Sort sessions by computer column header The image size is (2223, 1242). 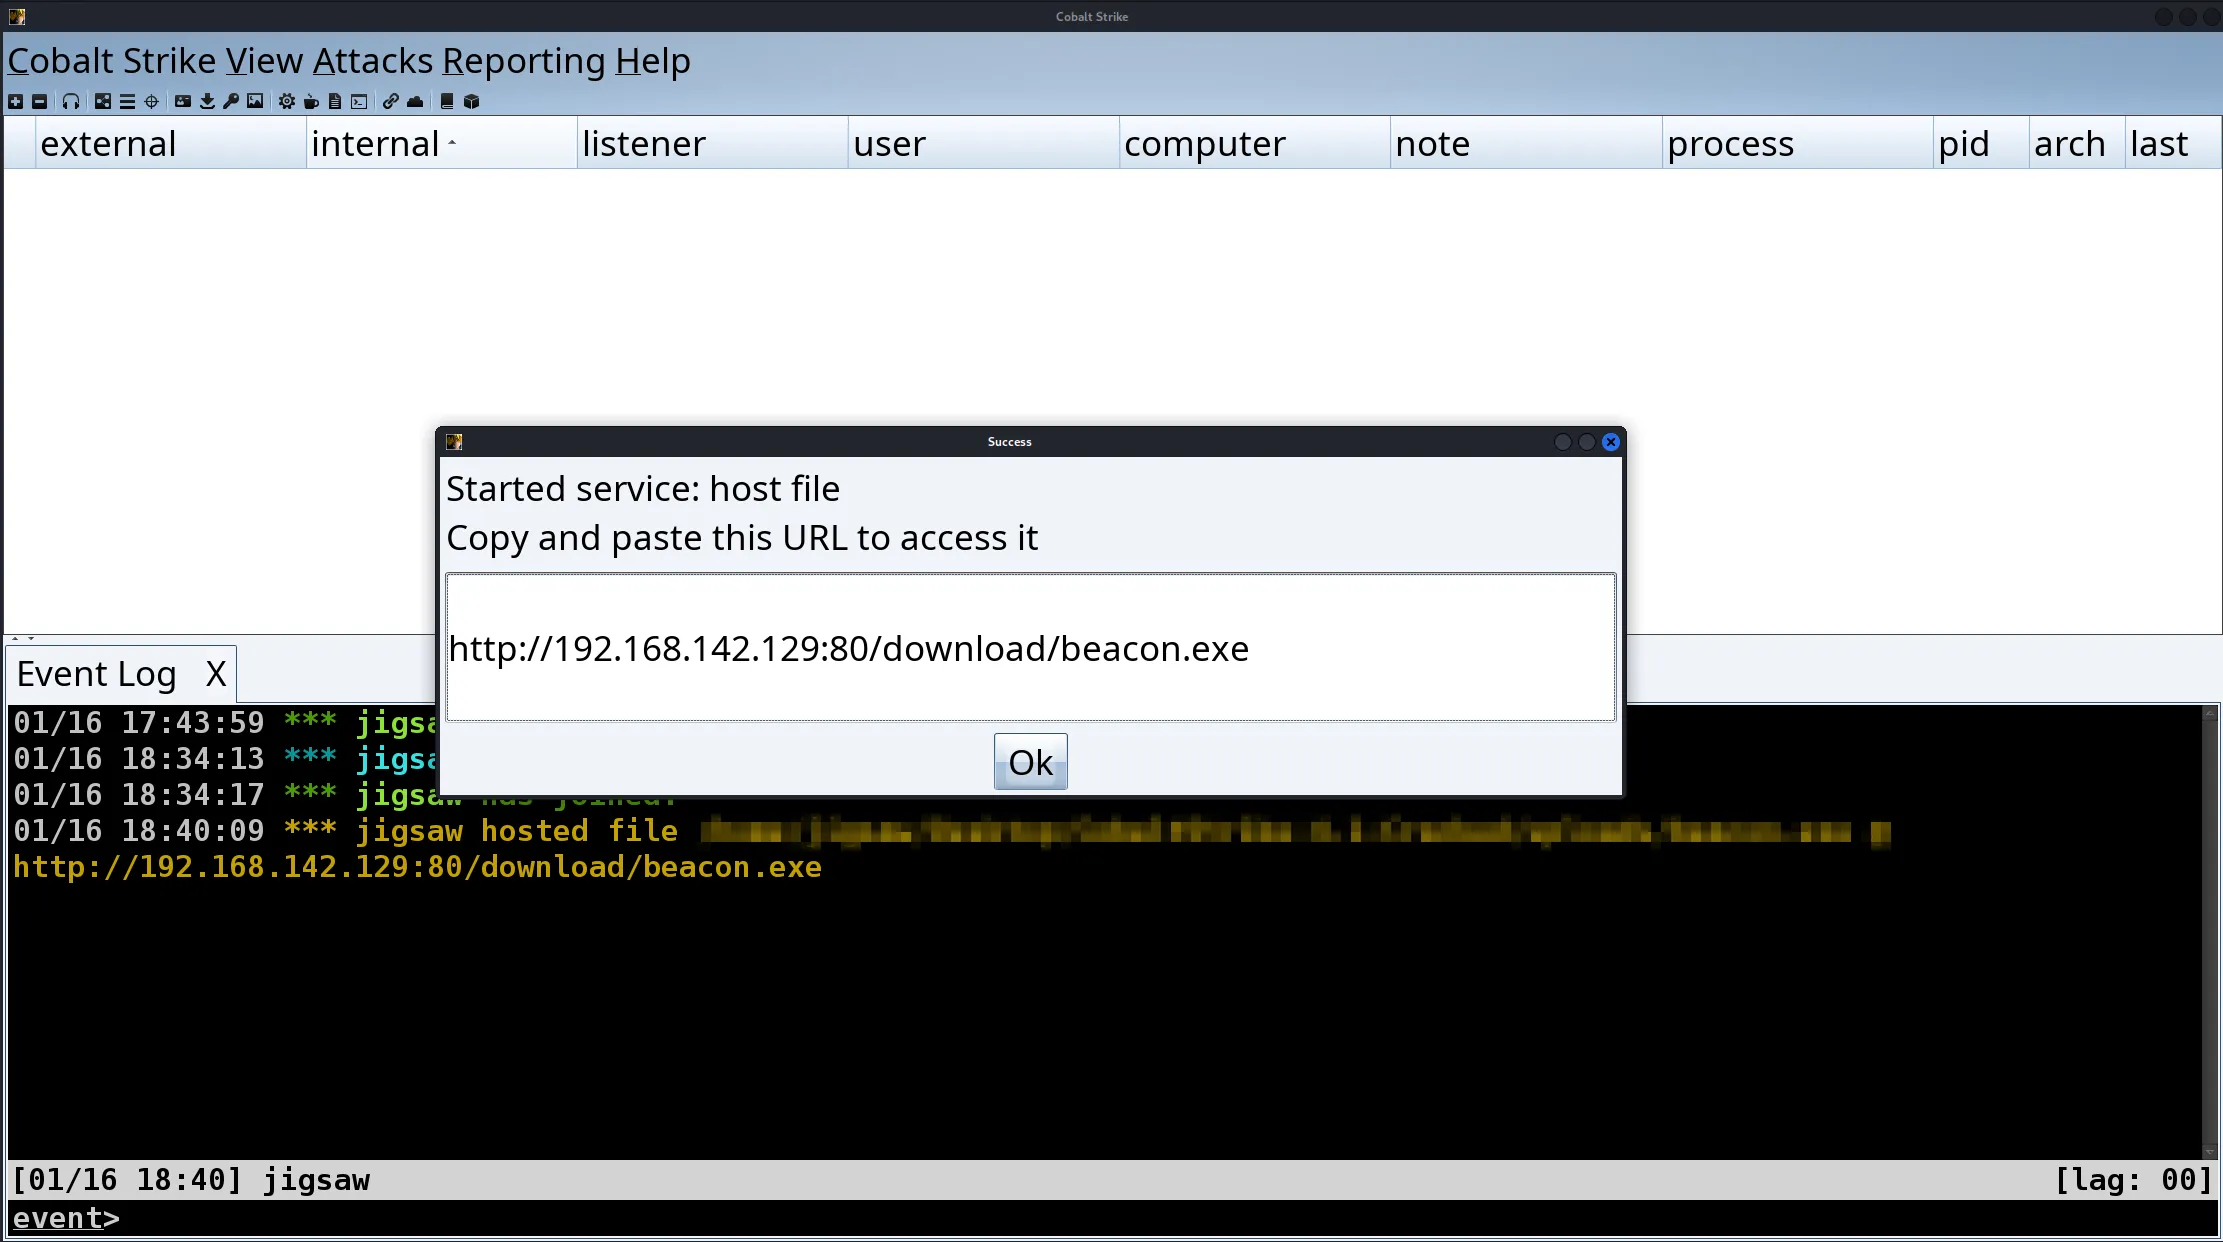1254,143
